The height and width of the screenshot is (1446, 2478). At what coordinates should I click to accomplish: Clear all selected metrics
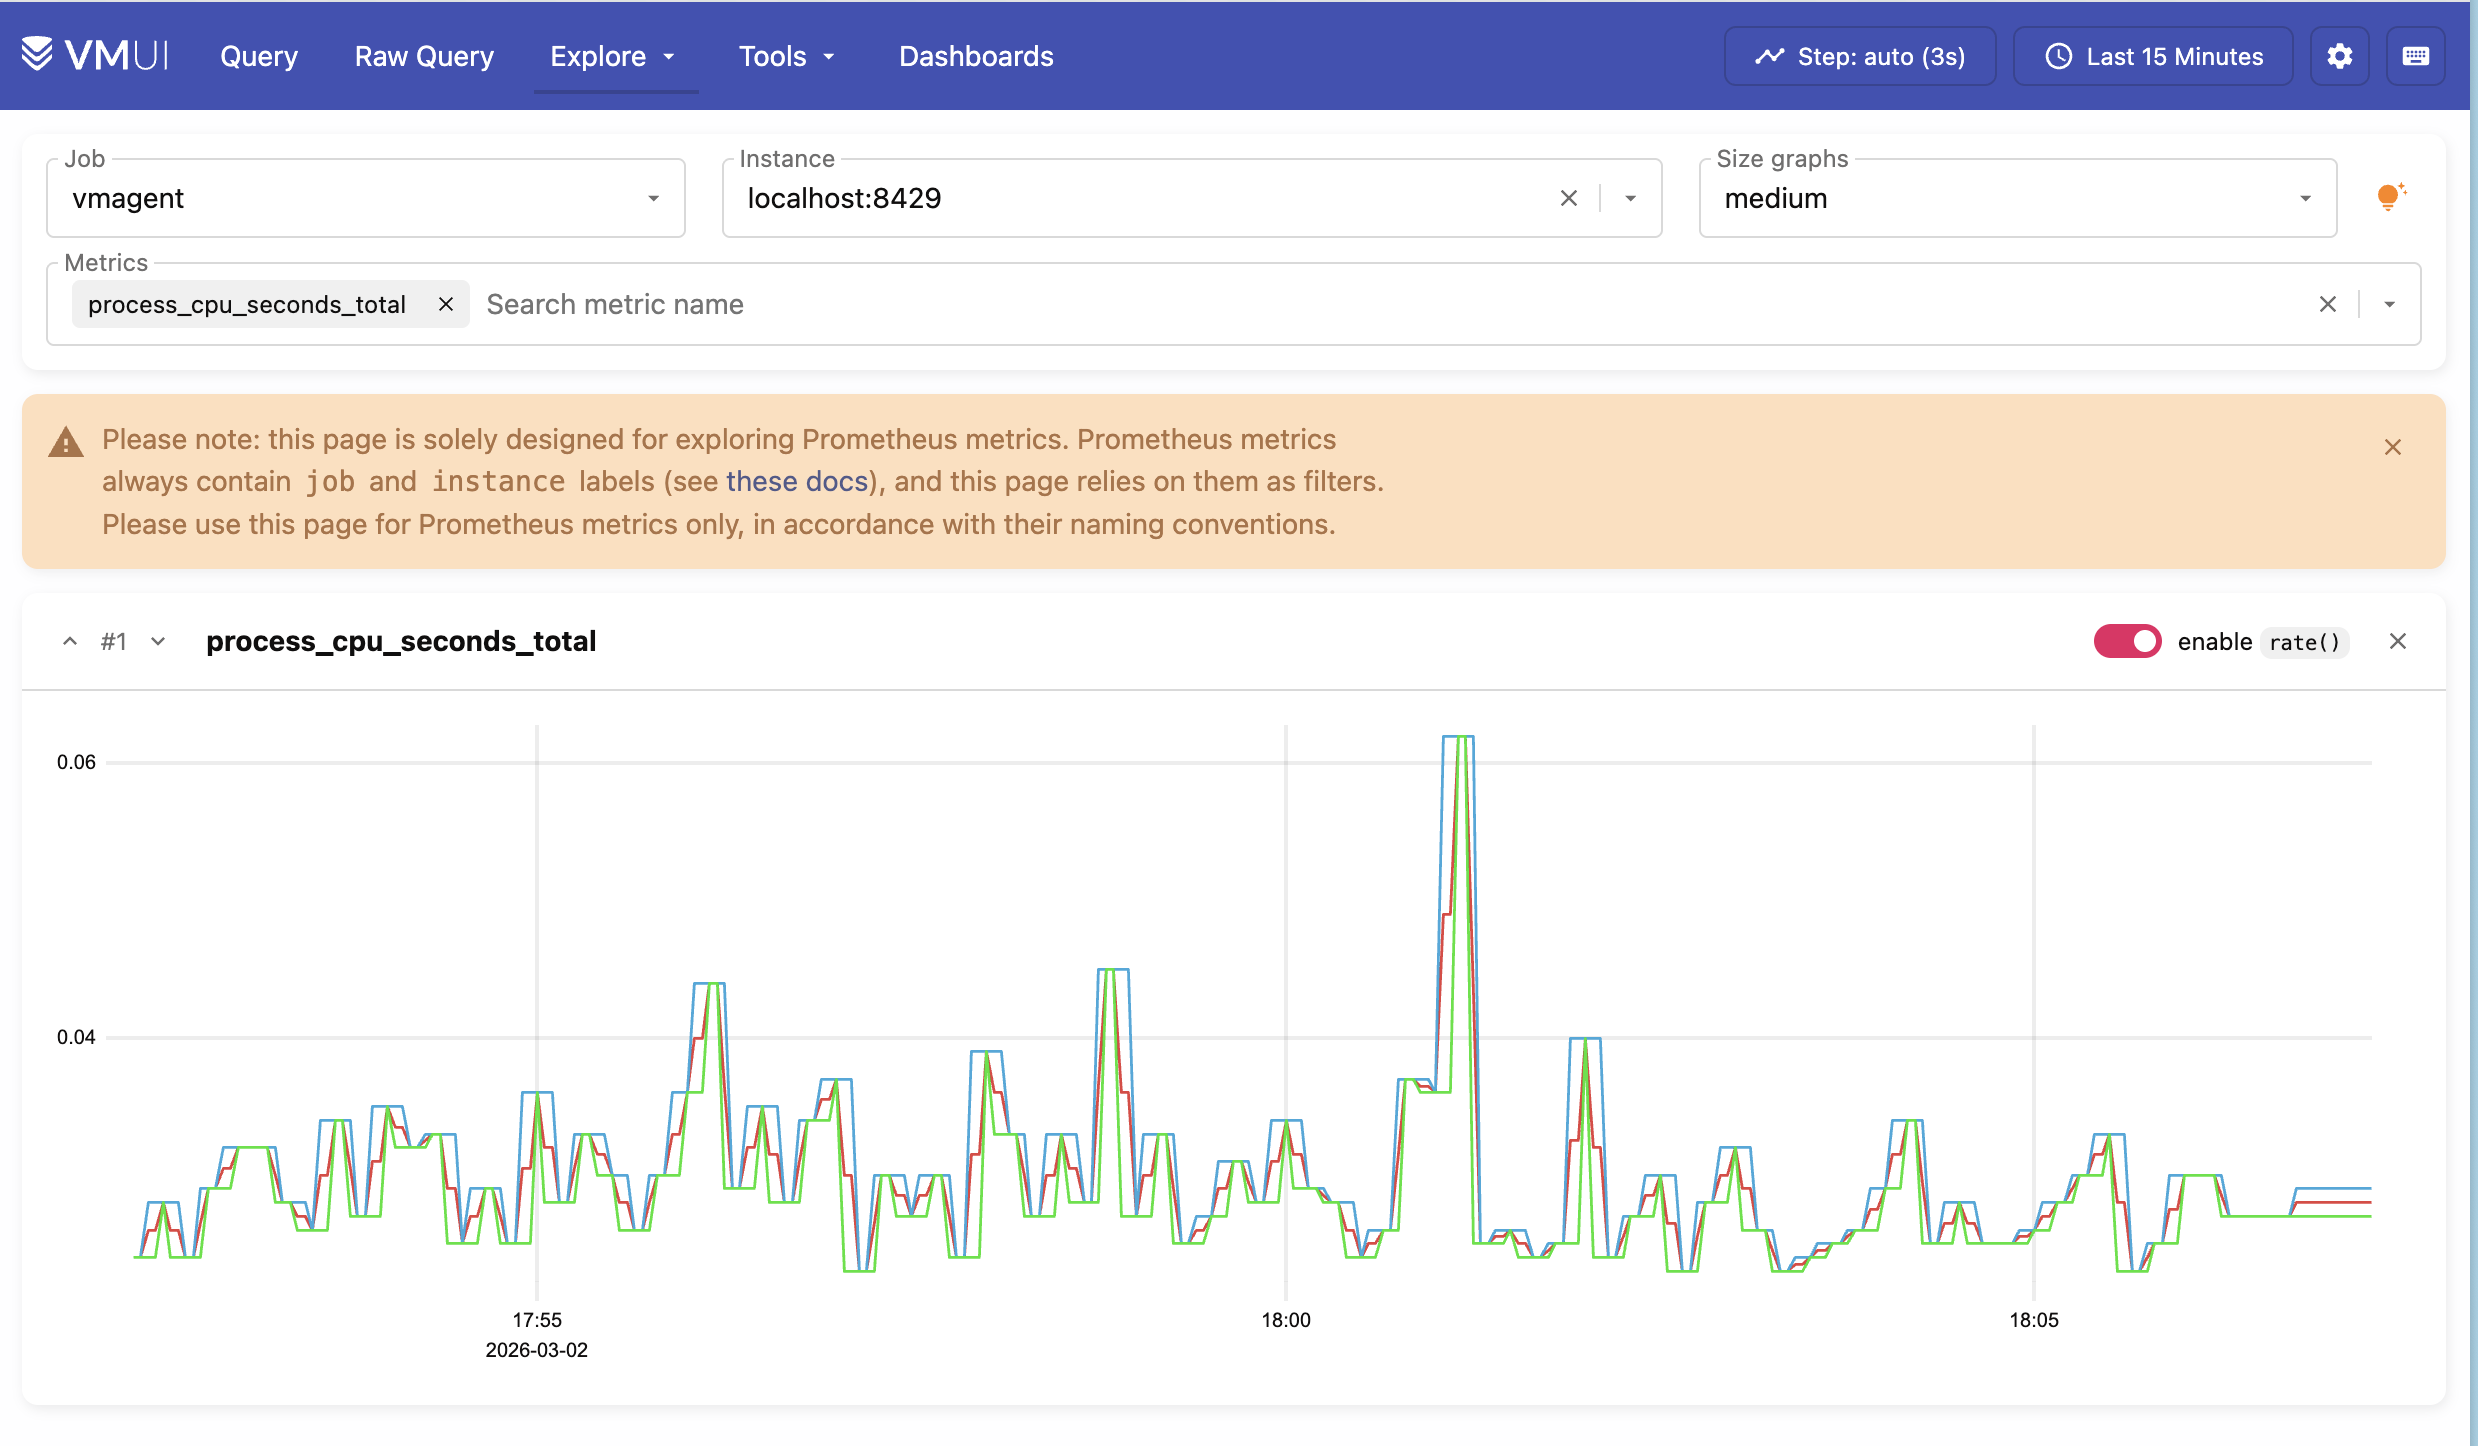pos(2328,304)
